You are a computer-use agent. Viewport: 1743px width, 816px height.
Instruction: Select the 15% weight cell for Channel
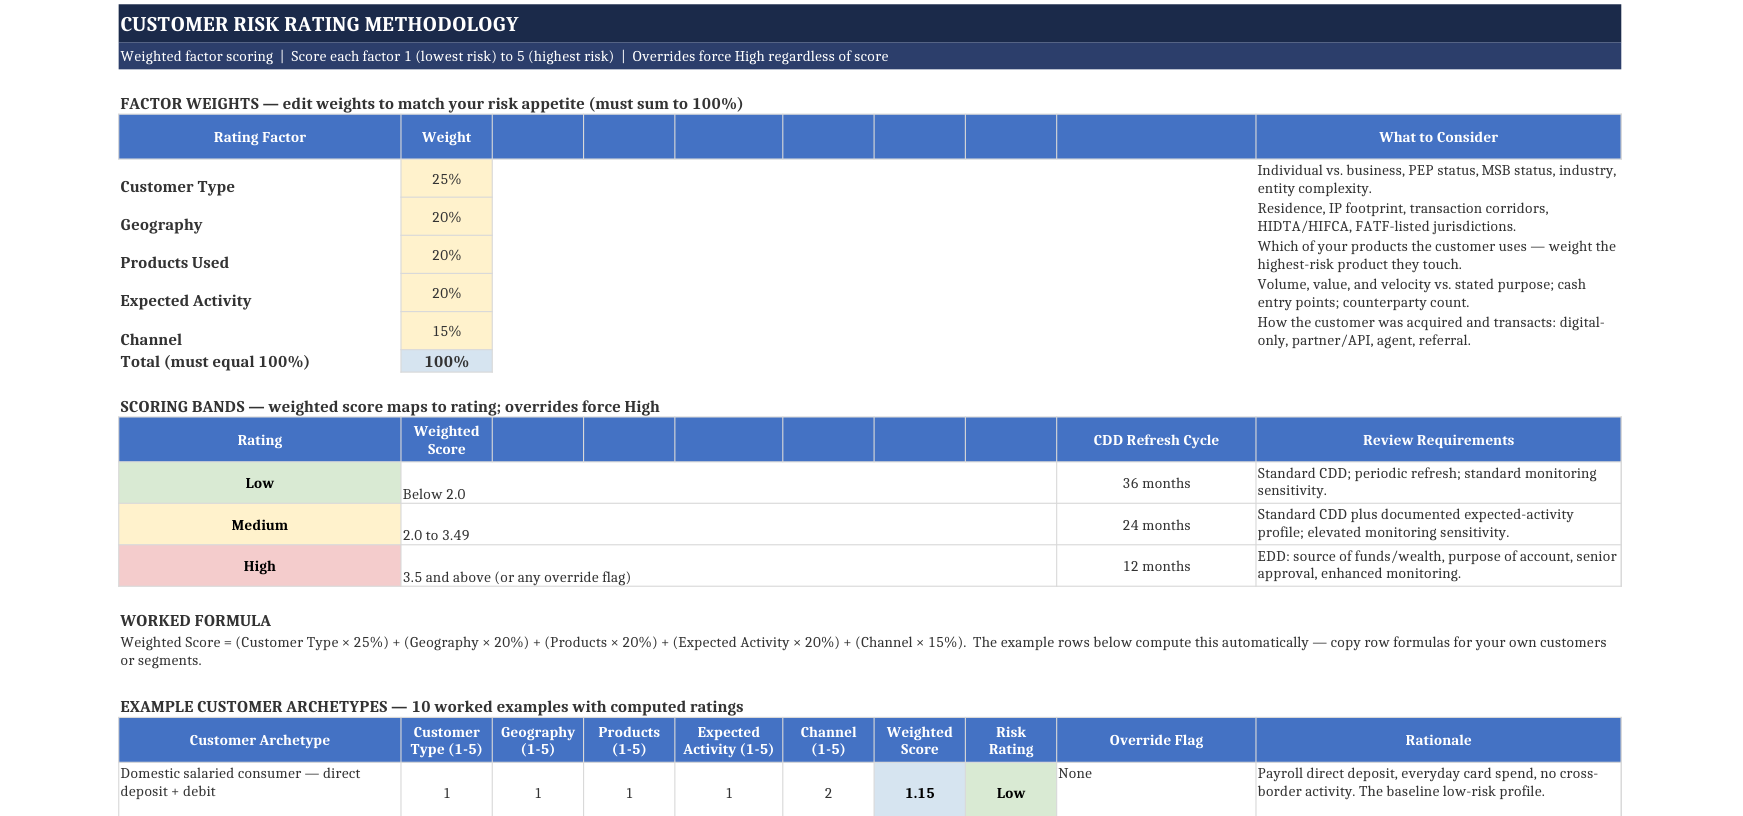point(446,331)
